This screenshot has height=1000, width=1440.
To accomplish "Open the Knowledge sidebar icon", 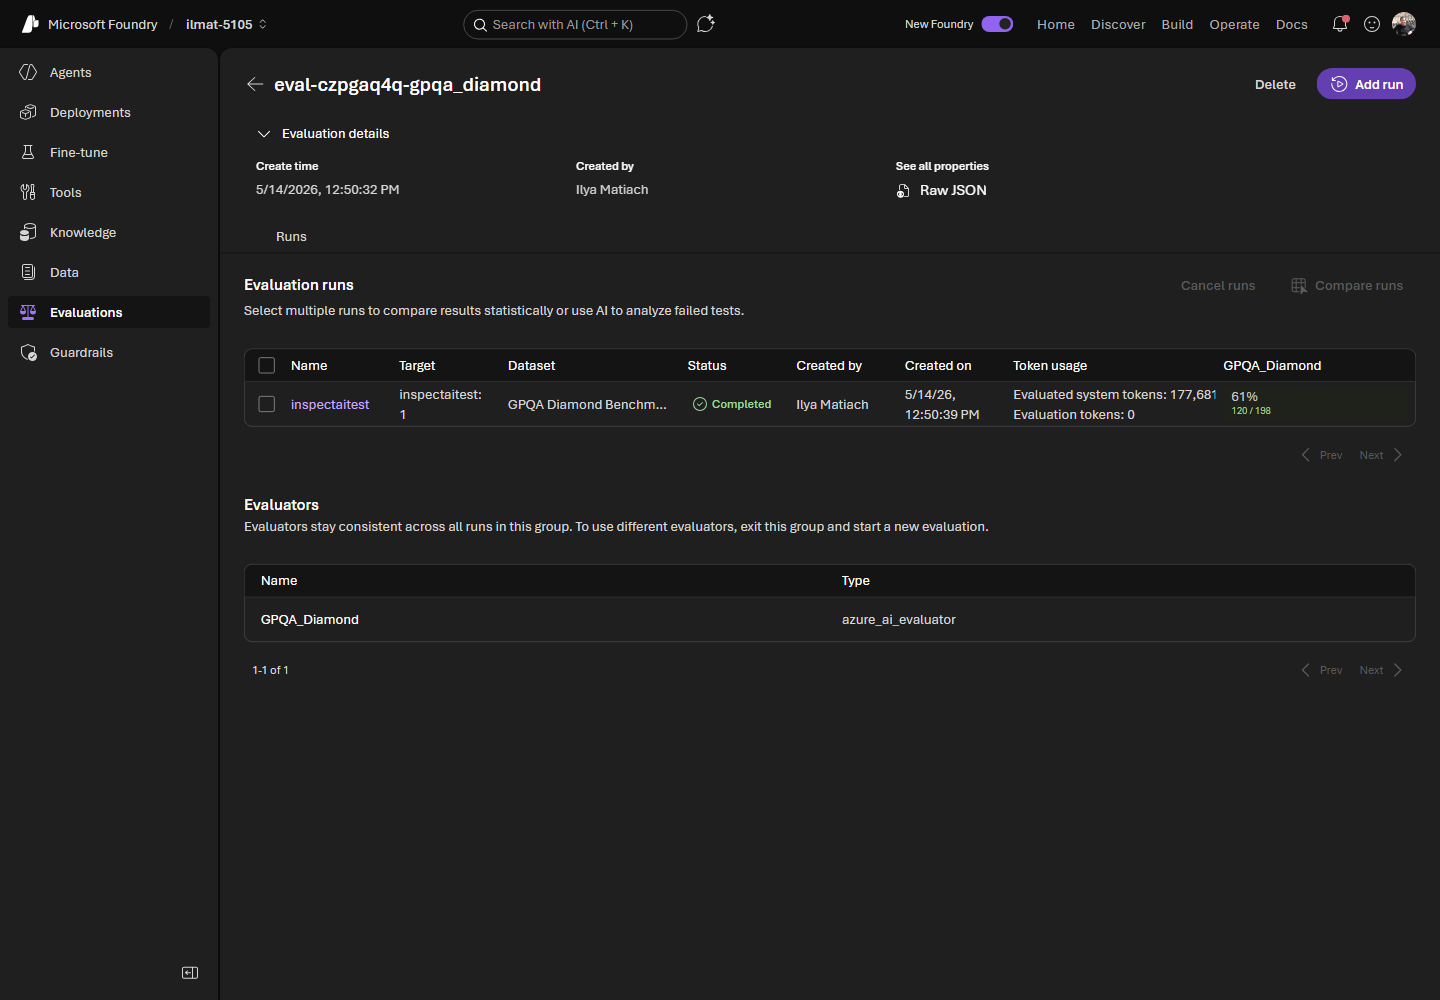I will point(28,232).
